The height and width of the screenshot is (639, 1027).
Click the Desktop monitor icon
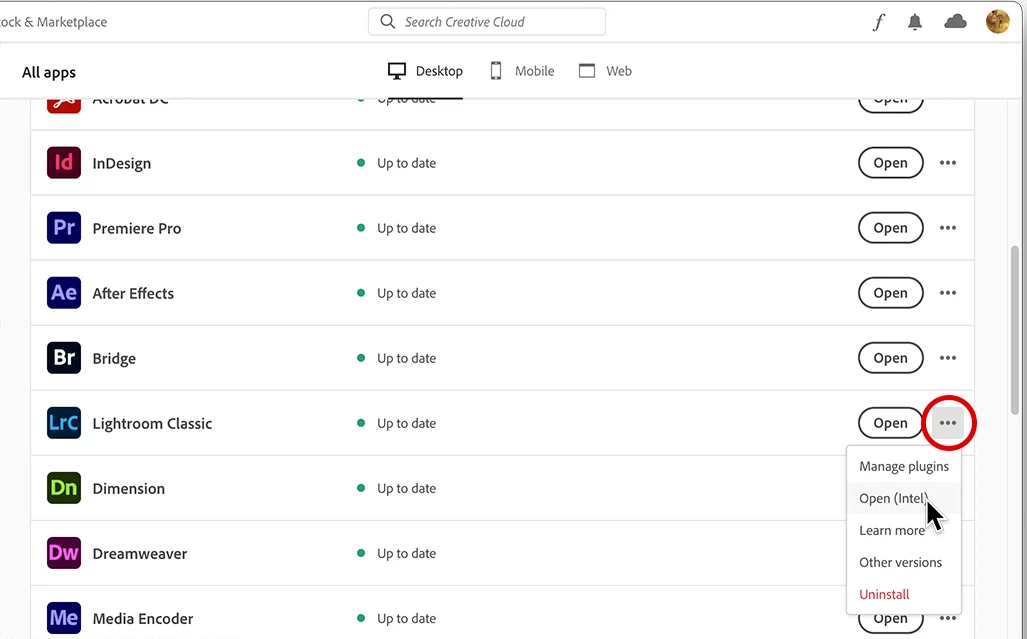pyautogui.click(x=397, y=71)
